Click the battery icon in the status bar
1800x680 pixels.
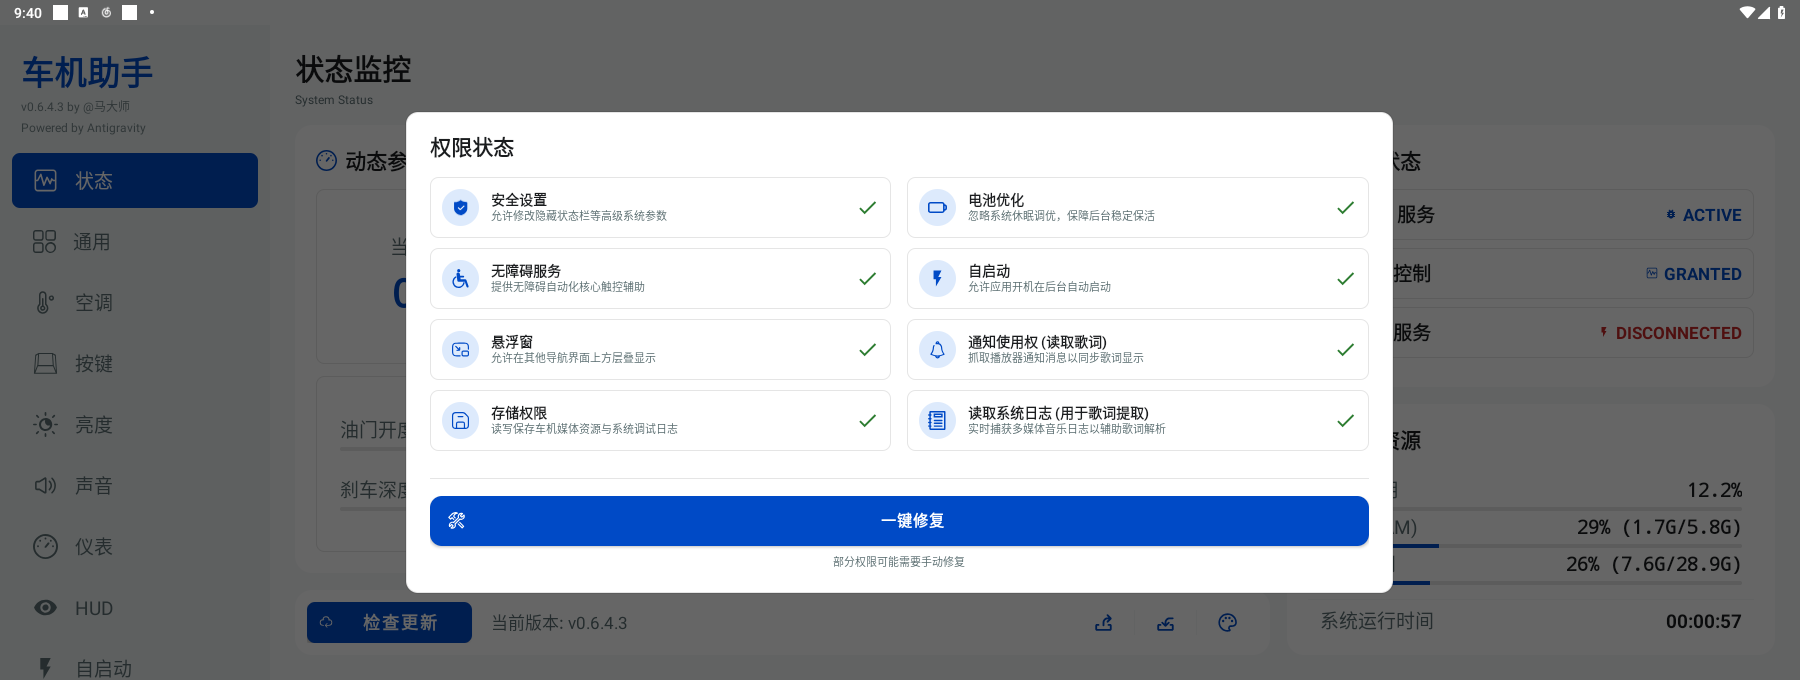tap(1782, 13)
